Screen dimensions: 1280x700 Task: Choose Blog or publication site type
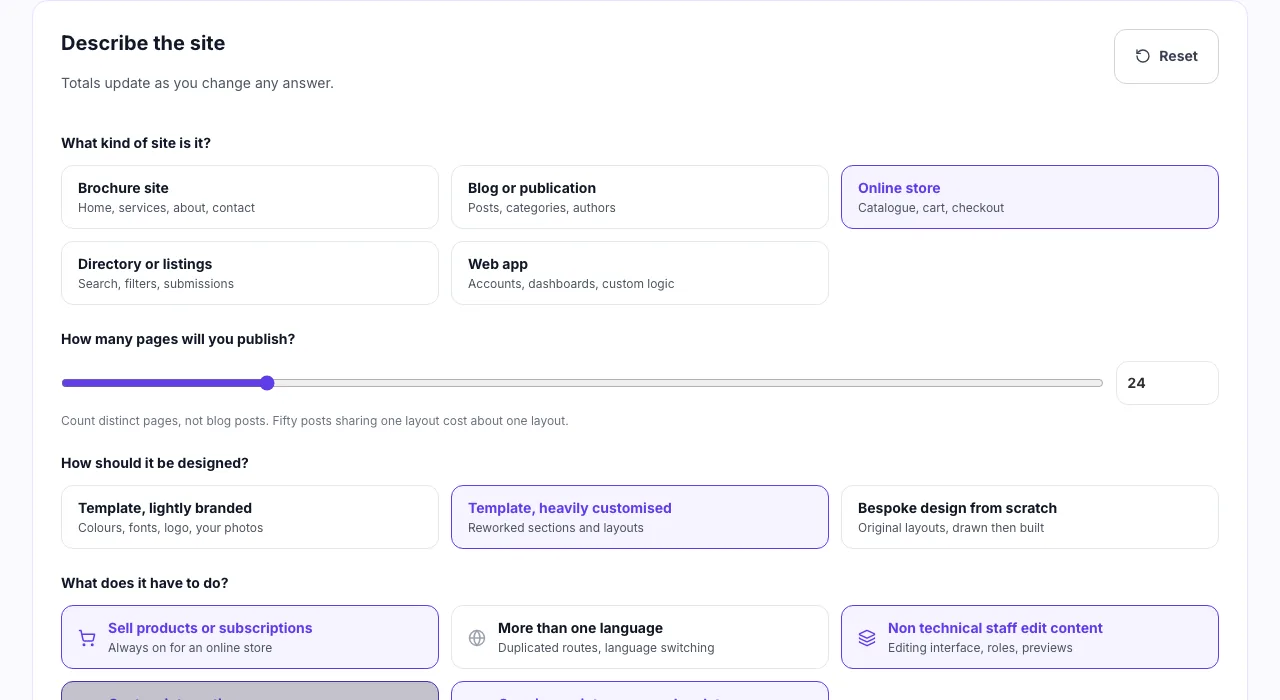coord(640,197)
